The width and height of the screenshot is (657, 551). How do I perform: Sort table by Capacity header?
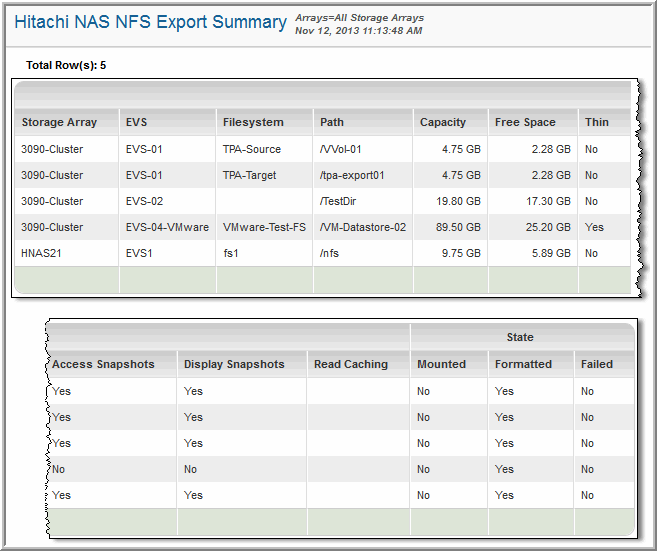443,122
